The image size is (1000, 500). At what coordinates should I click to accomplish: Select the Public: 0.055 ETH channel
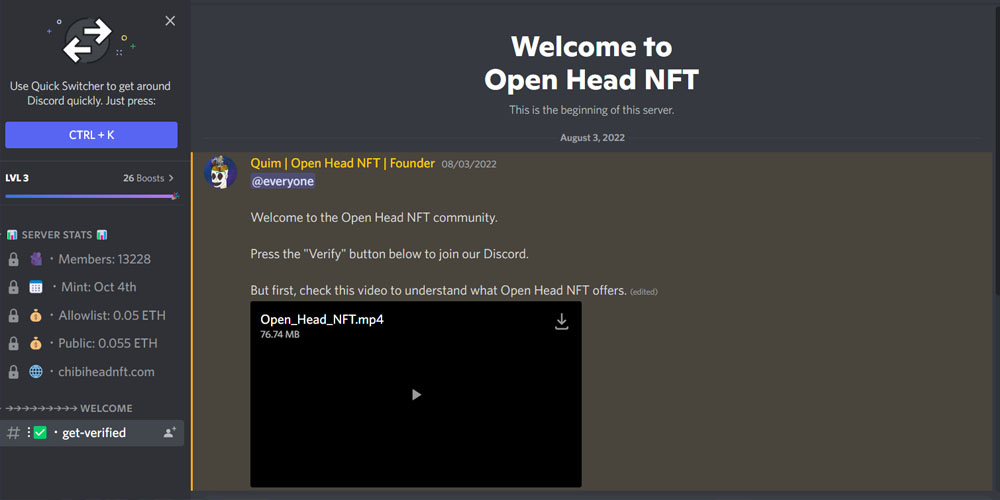coord(92,344)
